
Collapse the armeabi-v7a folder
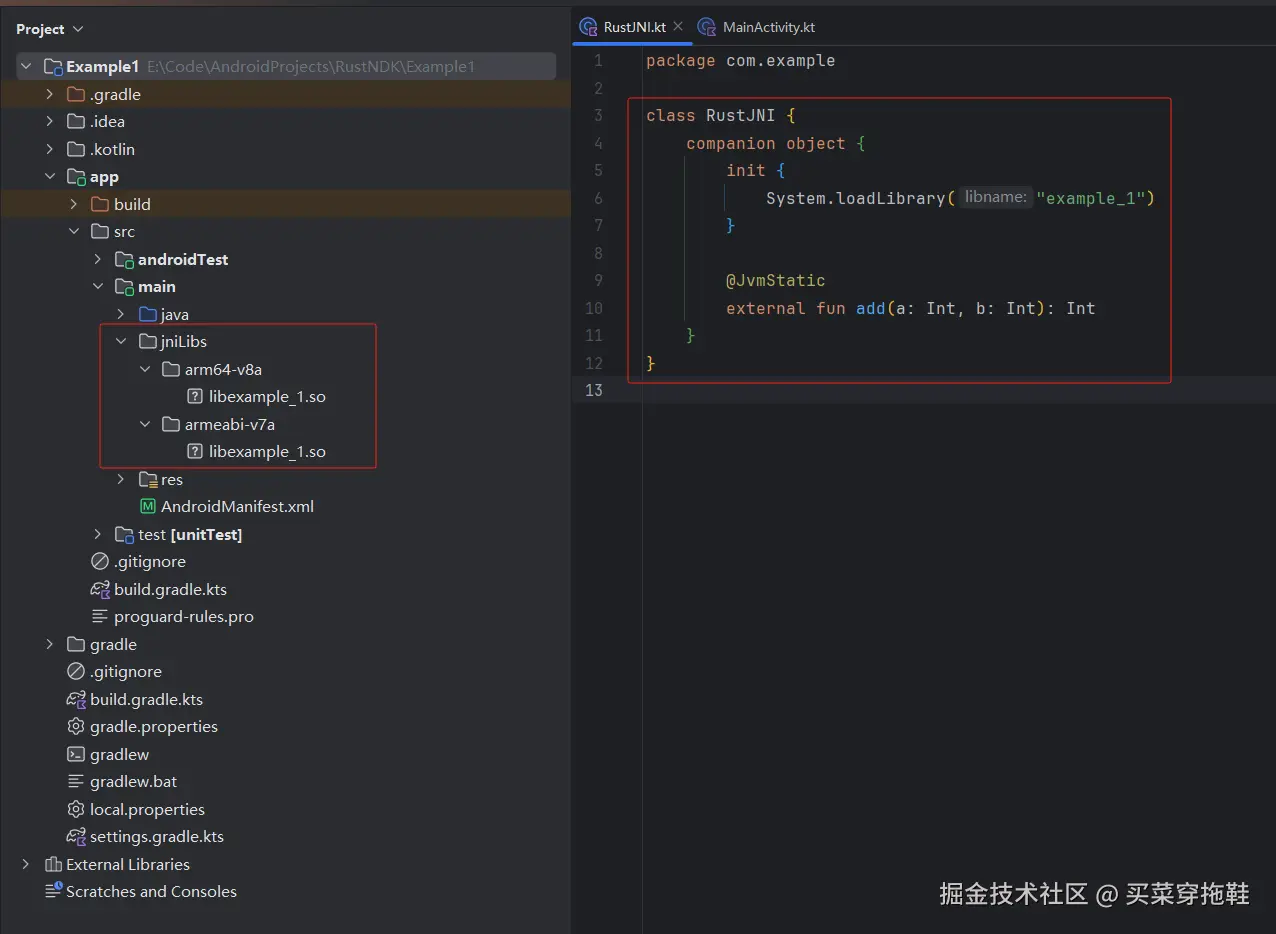[x=146, y=424]
